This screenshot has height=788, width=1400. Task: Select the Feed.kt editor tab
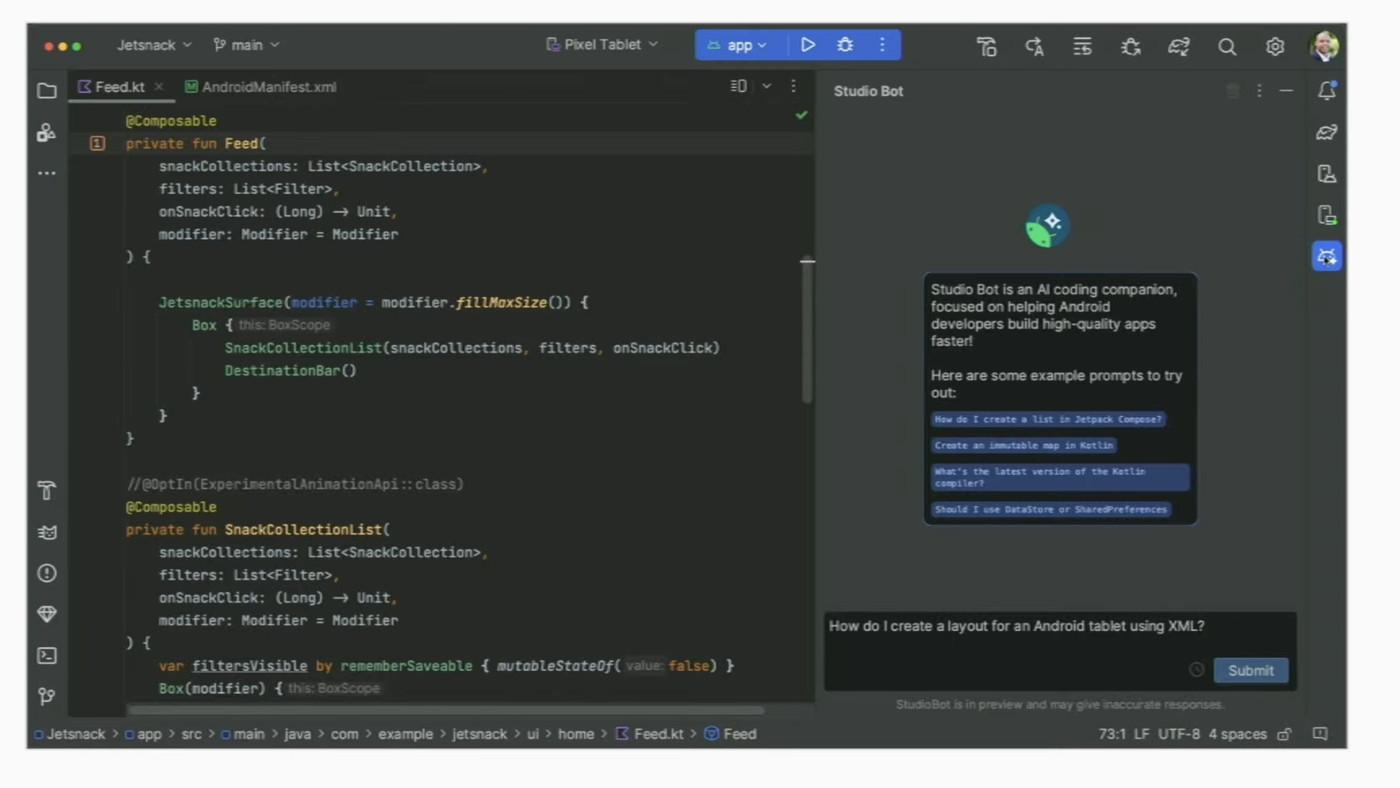pos(120,87)
